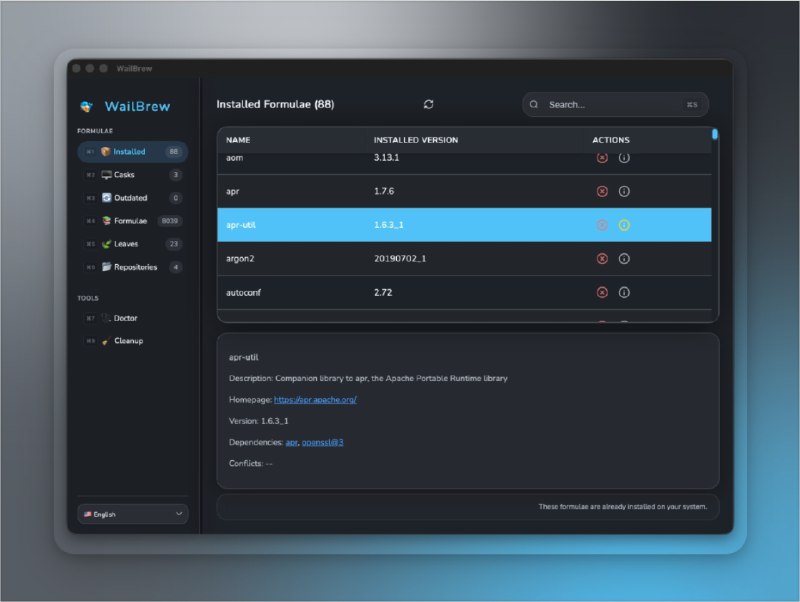Show info for the autoconf formula
This screenshot has height=602, width=800.
[x=624, y=292]
